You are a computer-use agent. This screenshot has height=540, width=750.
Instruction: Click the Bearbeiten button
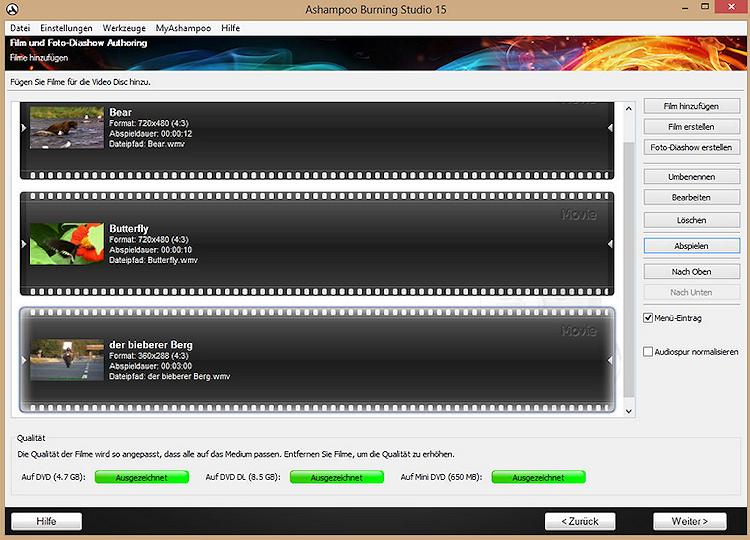(x=691, y=198)
